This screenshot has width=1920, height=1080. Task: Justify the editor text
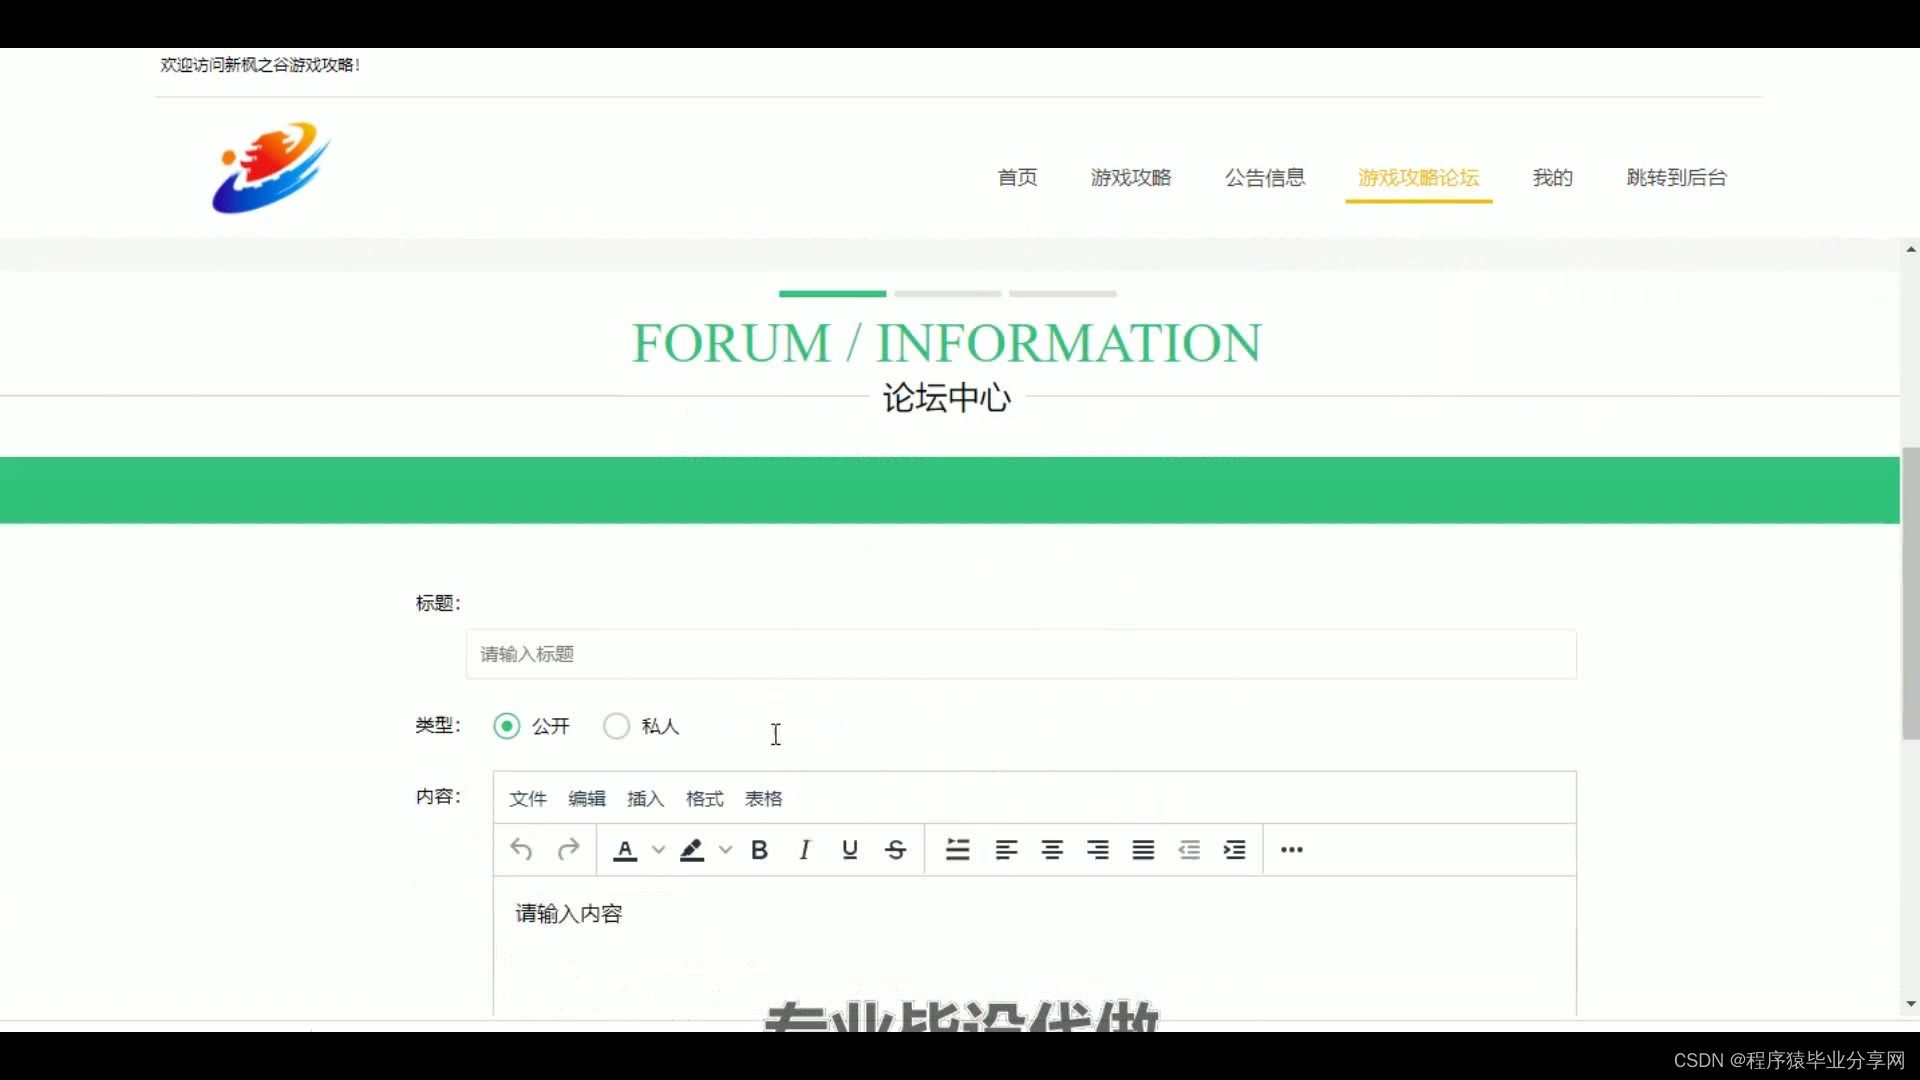point(1143,850)
